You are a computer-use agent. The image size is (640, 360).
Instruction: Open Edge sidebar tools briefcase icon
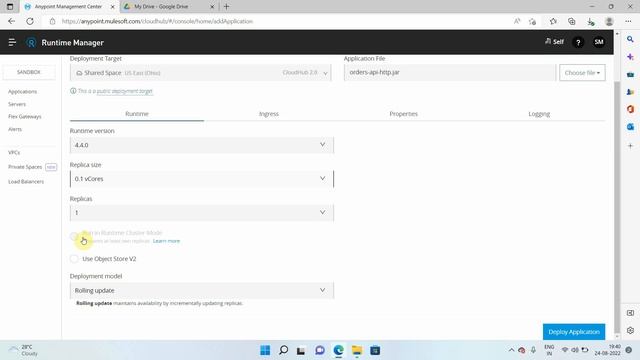point(630,74)
